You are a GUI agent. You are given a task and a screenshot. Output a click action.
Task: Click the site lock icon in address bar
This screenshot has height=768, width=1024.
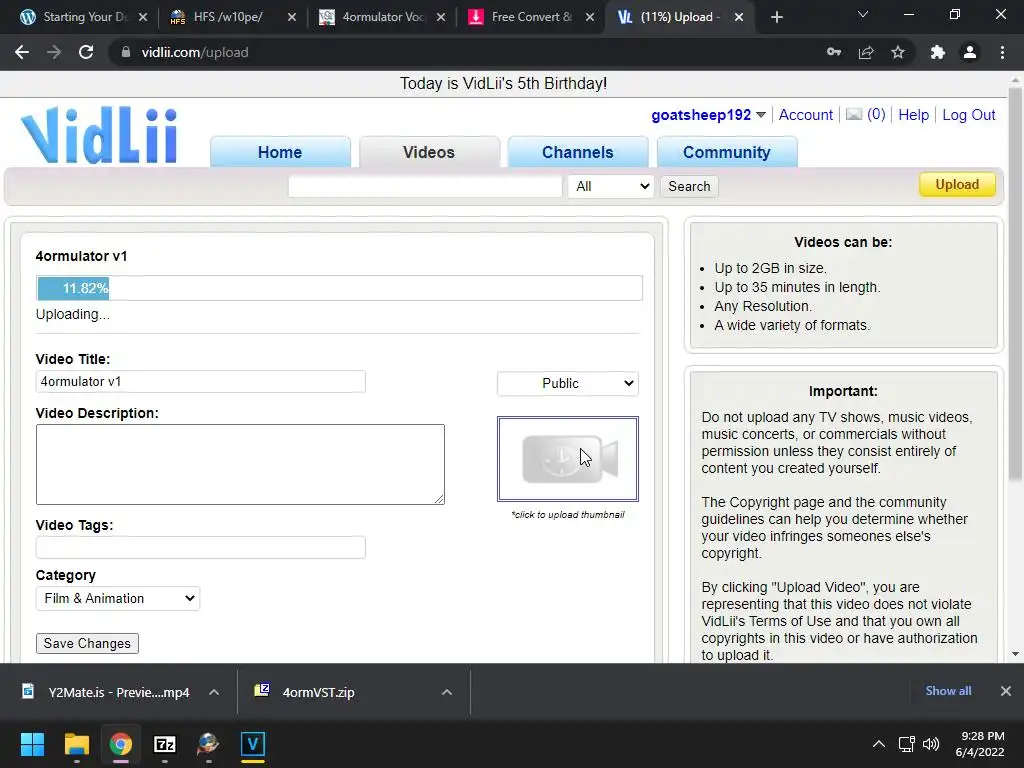tap(125, 52)
